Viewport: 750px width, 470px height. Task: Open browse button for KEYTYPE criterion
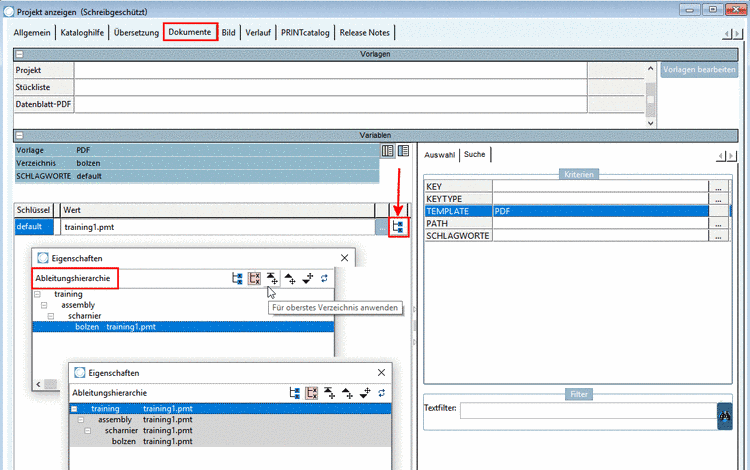click(718, 199)
